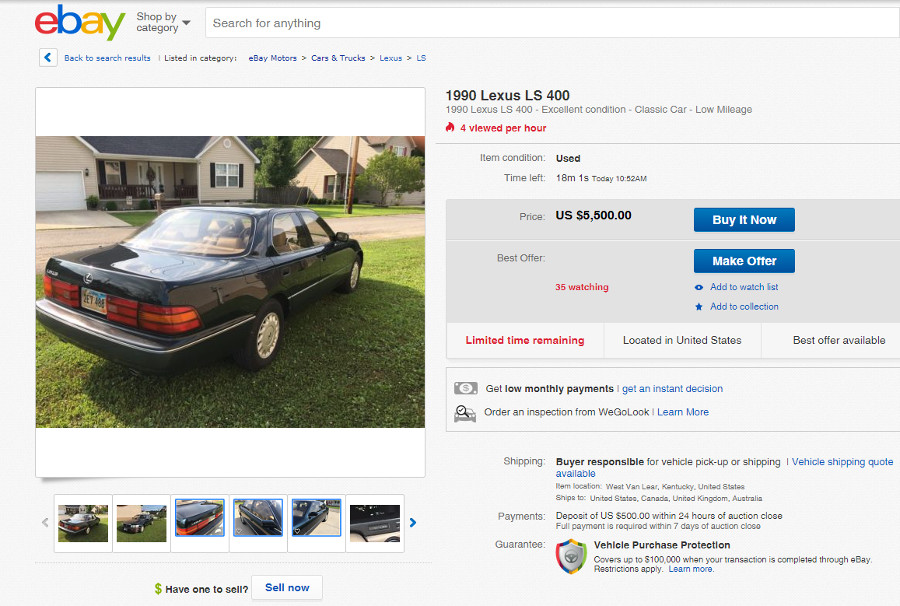Focus the Search for anything field
This screenshot has height=606, width=900.
coord(552,23)
